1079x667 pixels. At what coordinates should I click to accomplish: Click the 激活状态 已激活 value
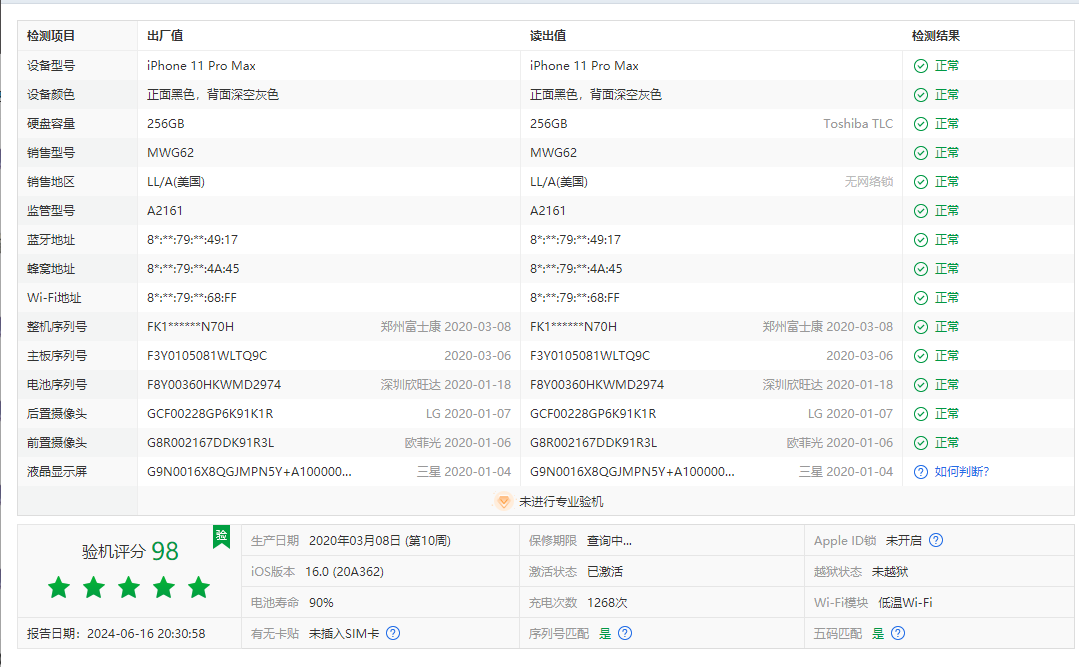(605, 571)
